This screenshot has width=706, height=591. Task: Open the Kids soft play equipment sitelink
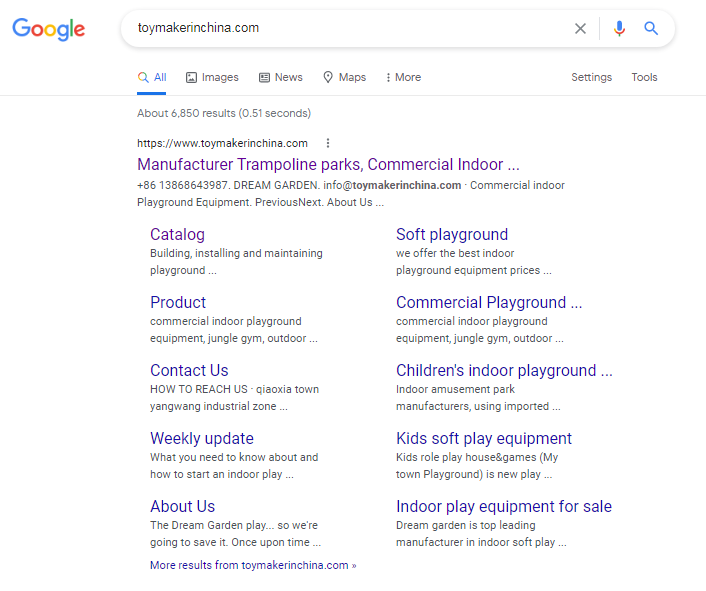(484, 438)
